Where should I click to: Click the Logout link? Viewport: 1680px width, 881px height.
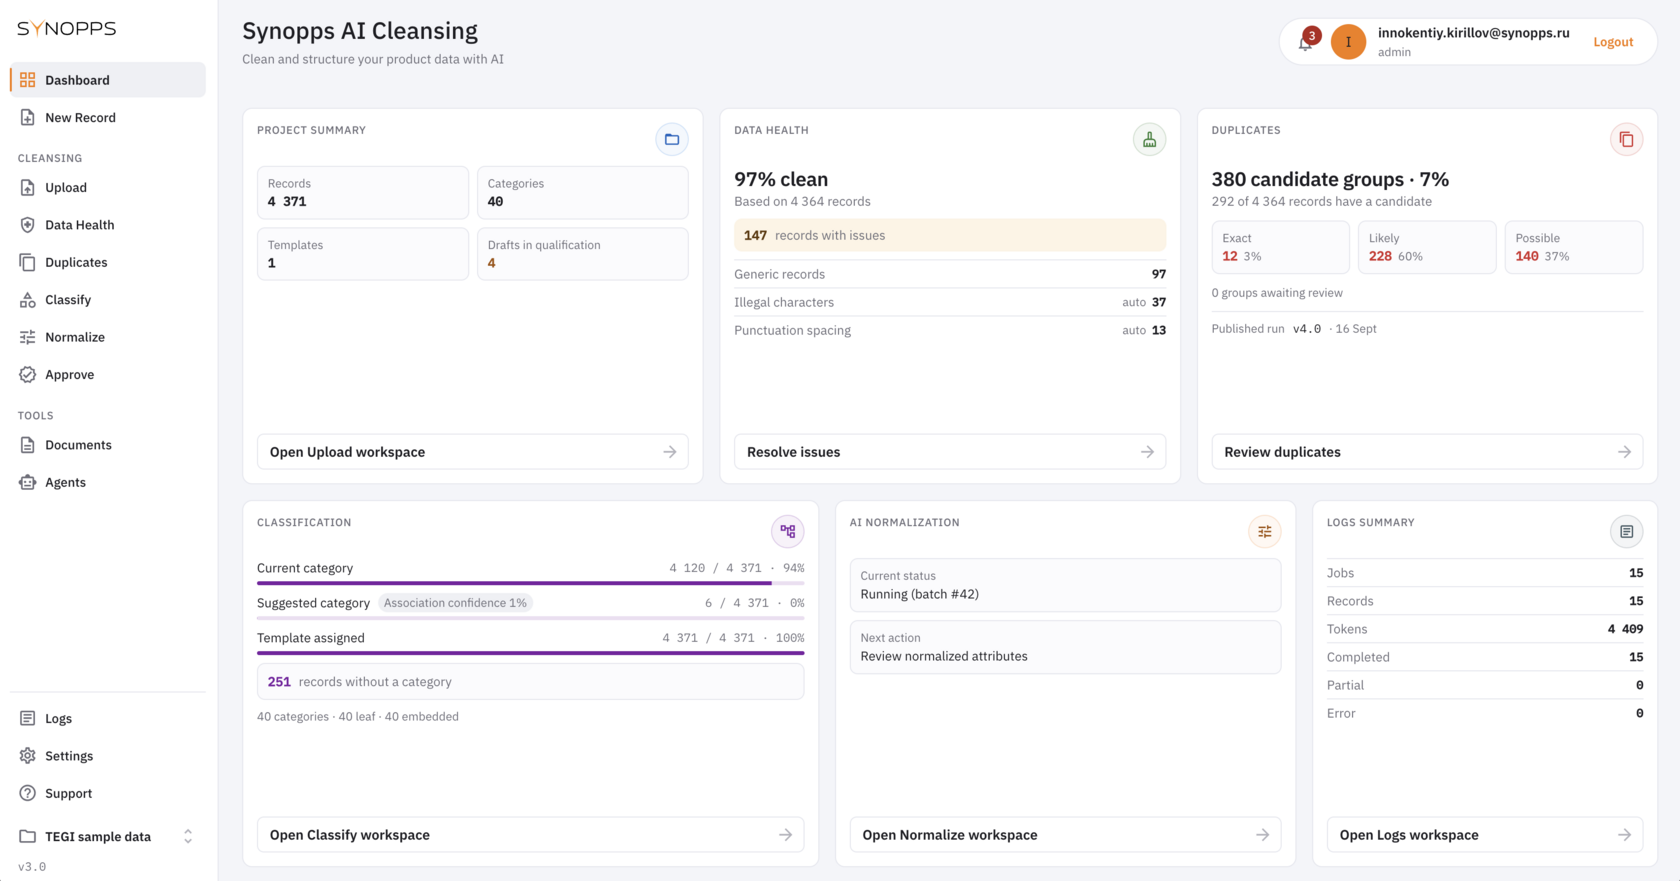click(1613, 42)
